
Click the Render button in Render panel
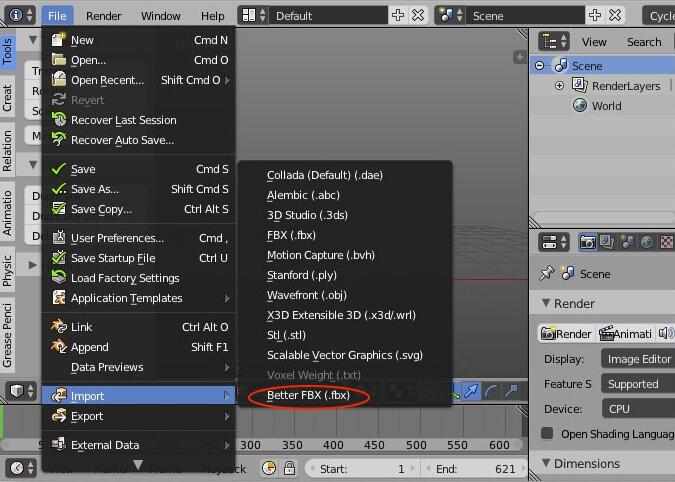(x=566, y=334)
